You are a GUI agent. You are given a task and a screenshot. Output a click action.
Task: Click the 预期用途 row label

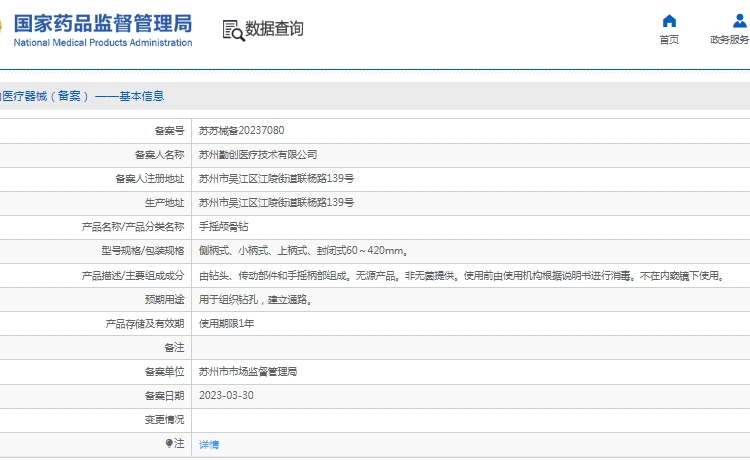tap(165, 300)
